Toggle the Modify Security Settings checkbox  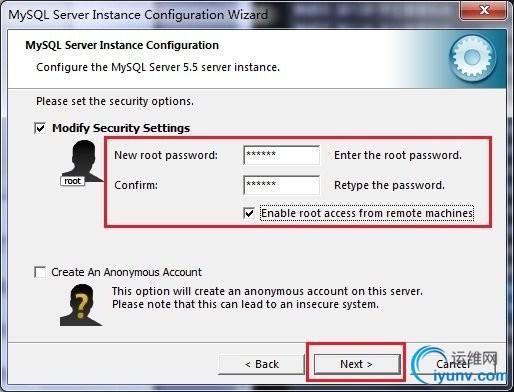(40, 128)
